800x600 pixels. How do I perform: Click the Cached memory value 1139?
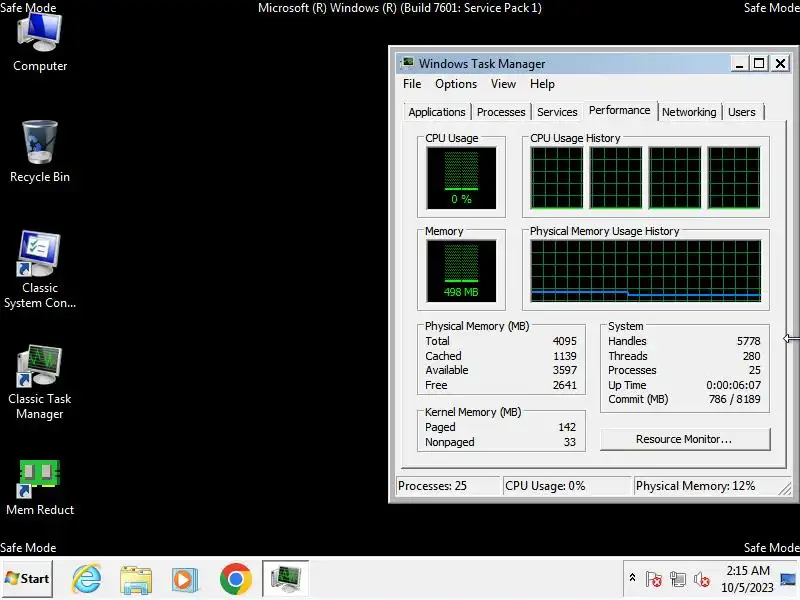(564, 356)
